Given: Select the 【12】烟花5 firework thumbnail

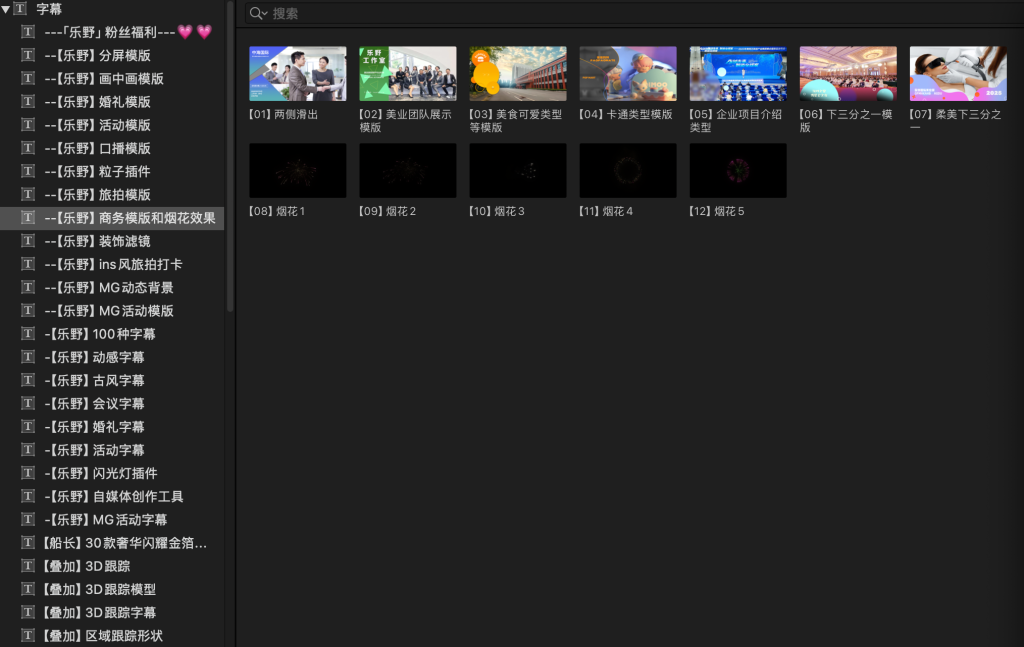Looking at the screenshot, I should pos(738,170).
